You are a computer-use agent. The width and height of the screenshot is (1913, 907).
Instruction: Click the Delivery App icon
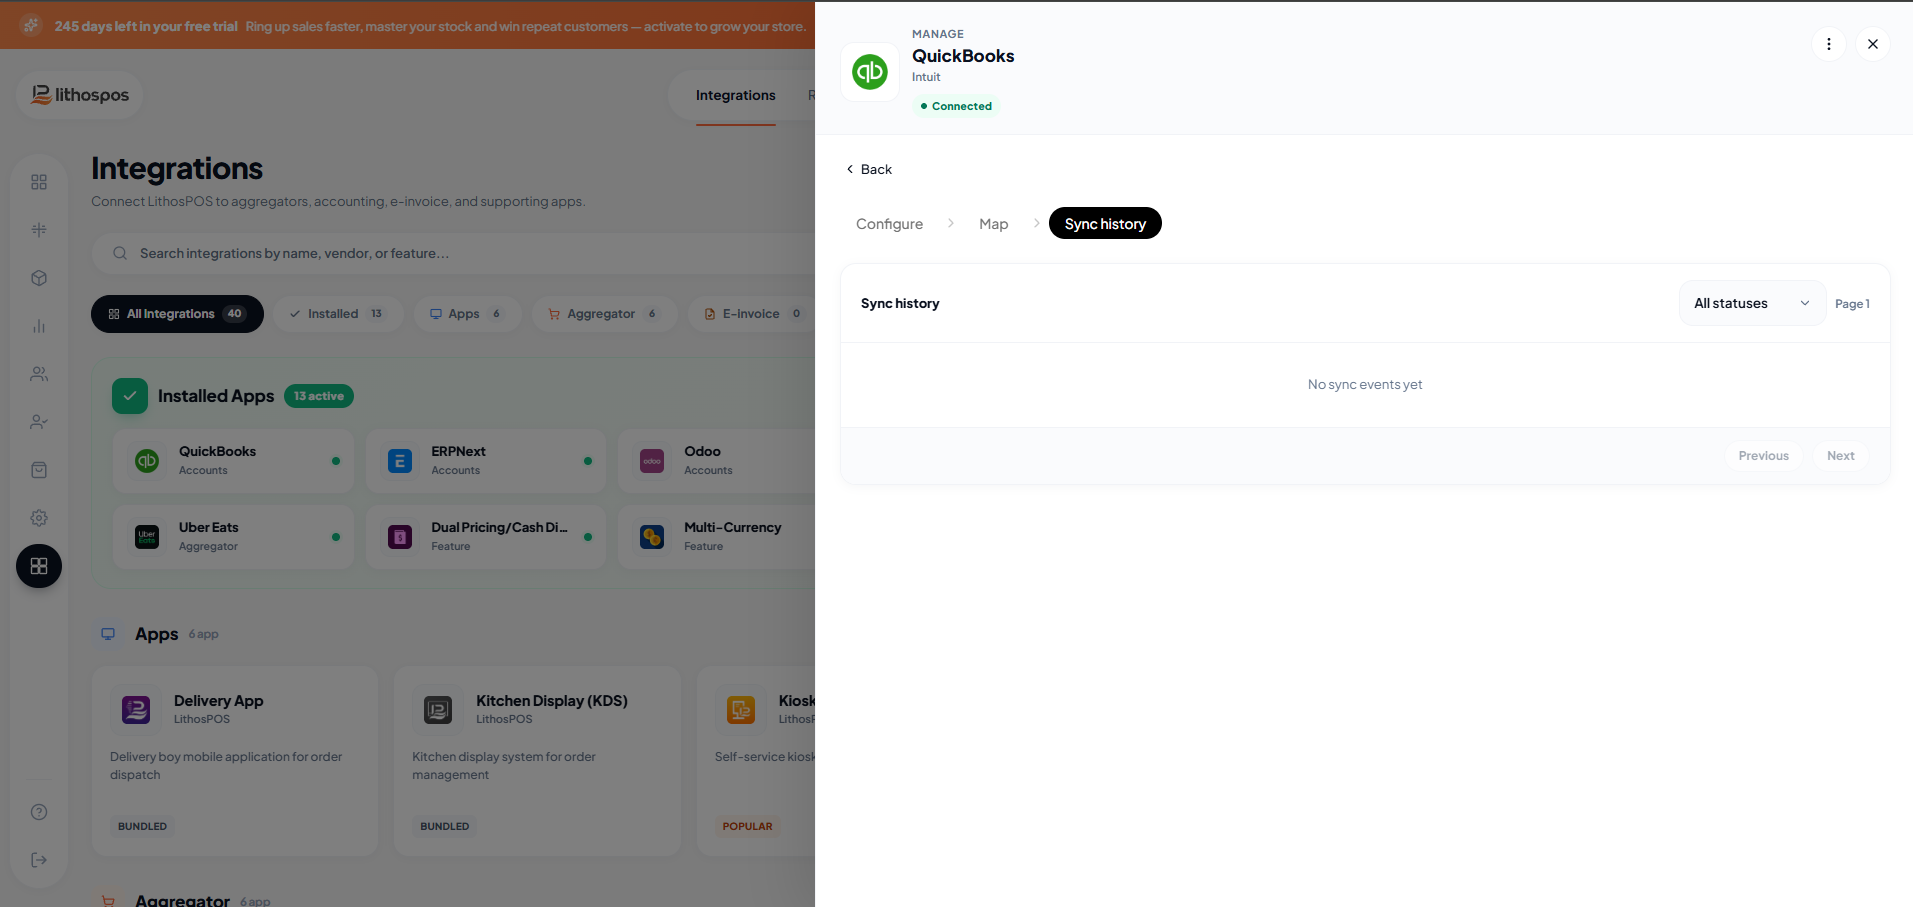coord(136,710)
